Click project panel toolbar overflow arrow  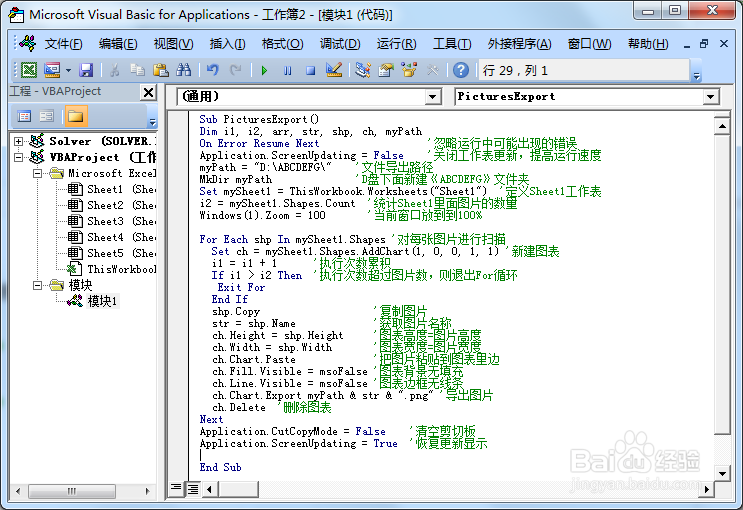point(152,122)
